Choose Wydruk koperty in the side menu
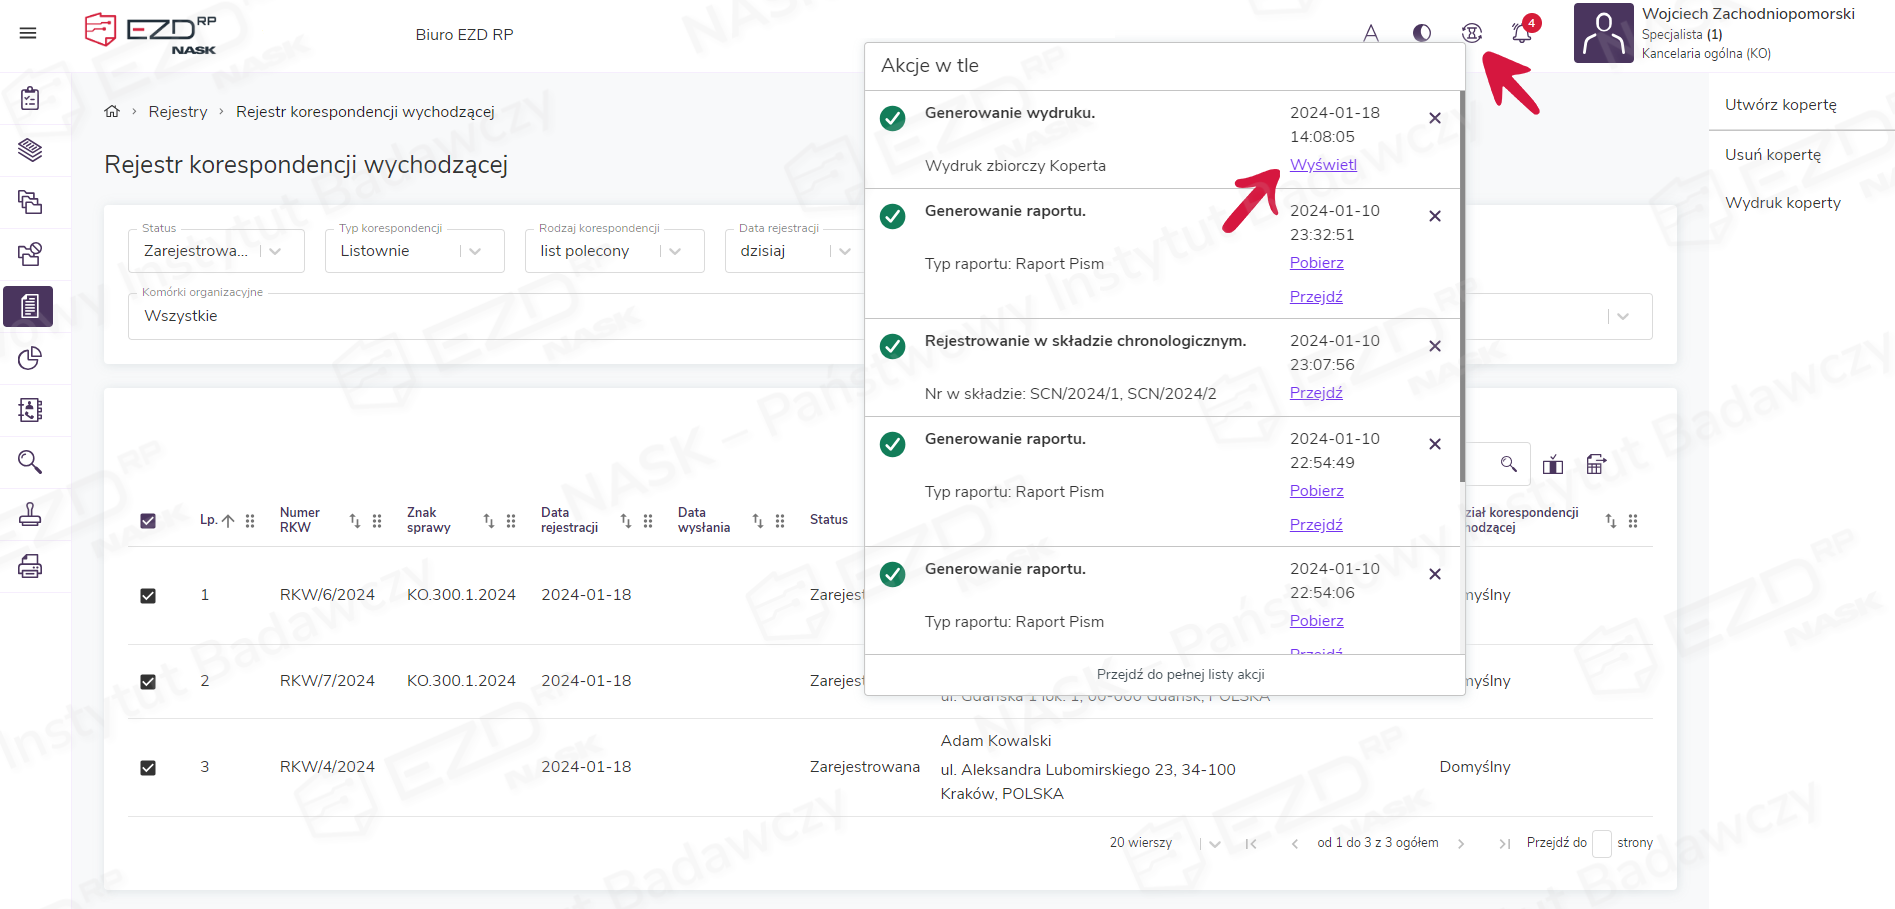This screenshot has height=909, width=1895. 1782,203
